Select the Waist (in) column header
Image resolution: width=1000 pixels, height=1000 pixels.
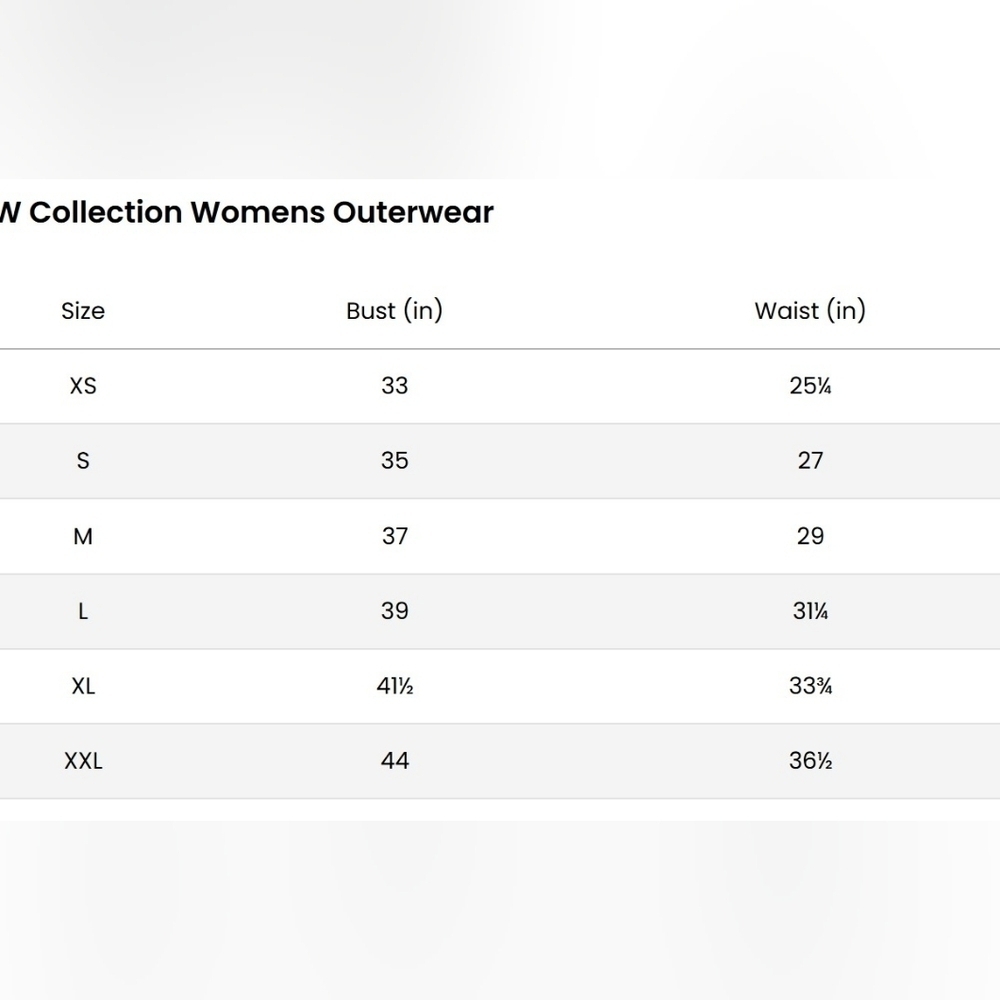pos(810,311)
